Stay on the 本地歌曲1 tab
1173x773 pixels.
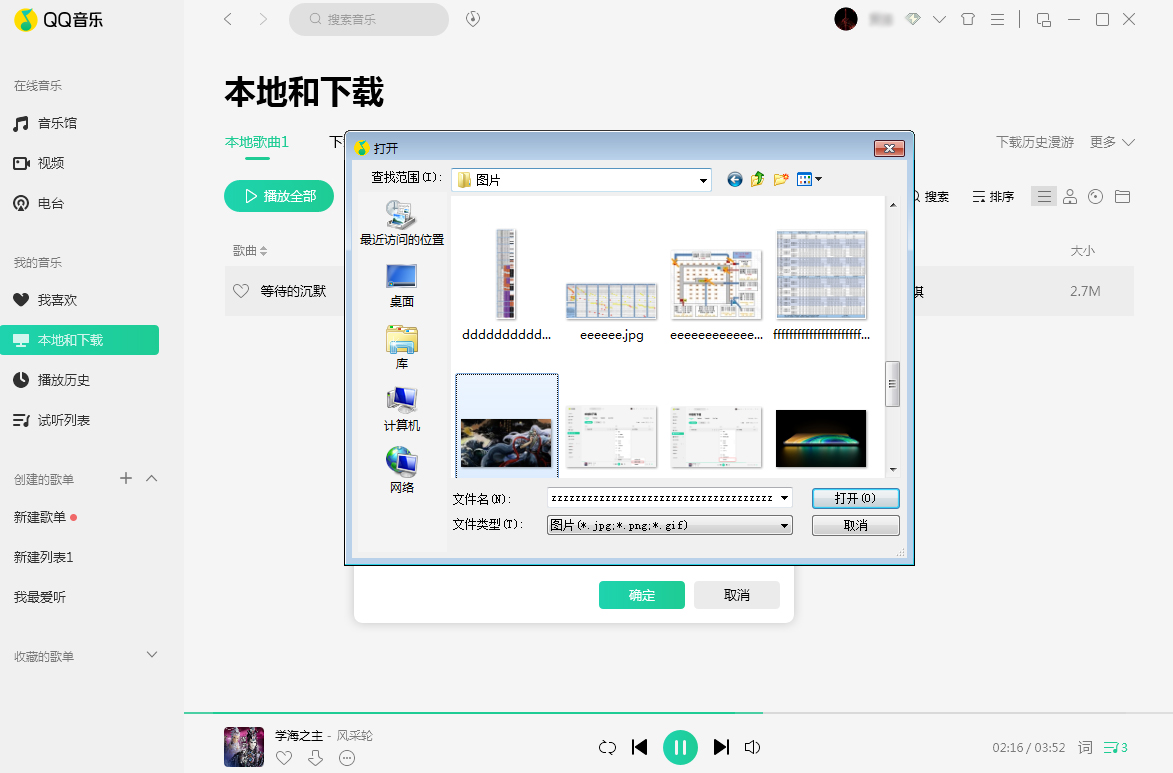(x=256, y=143)
